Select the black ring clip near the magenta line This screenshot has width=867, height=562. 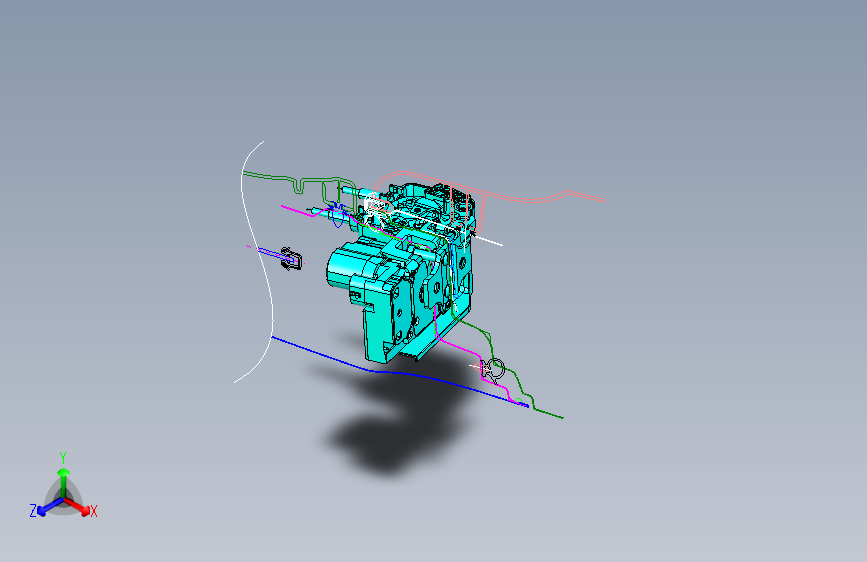(x=493, y=370)
